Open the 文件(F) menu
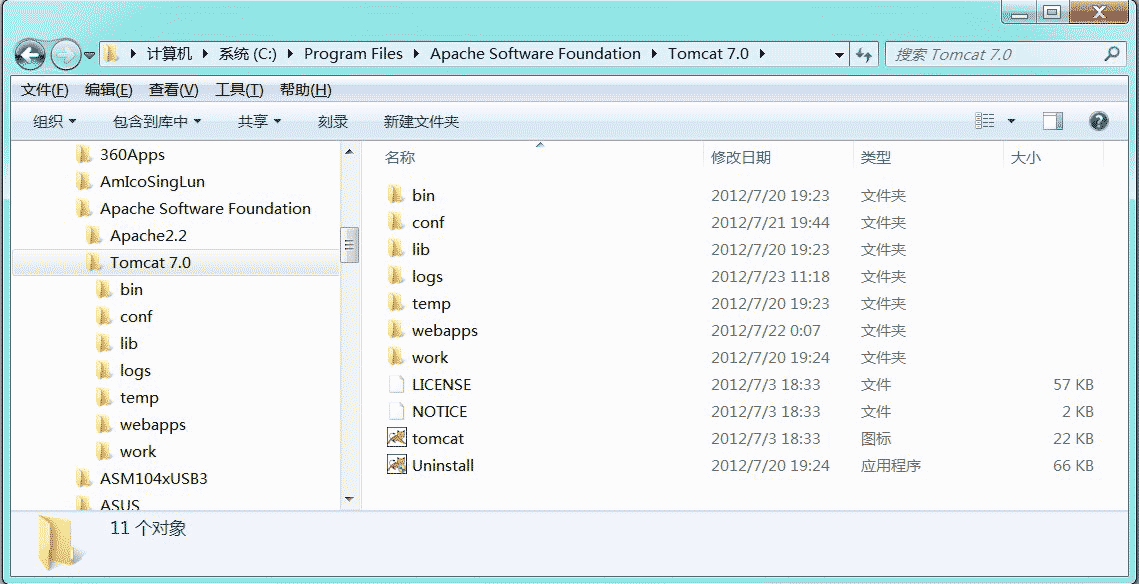The width and height of the screenshot is (1139, 584). pyautogui.click(x=44, y=90)
